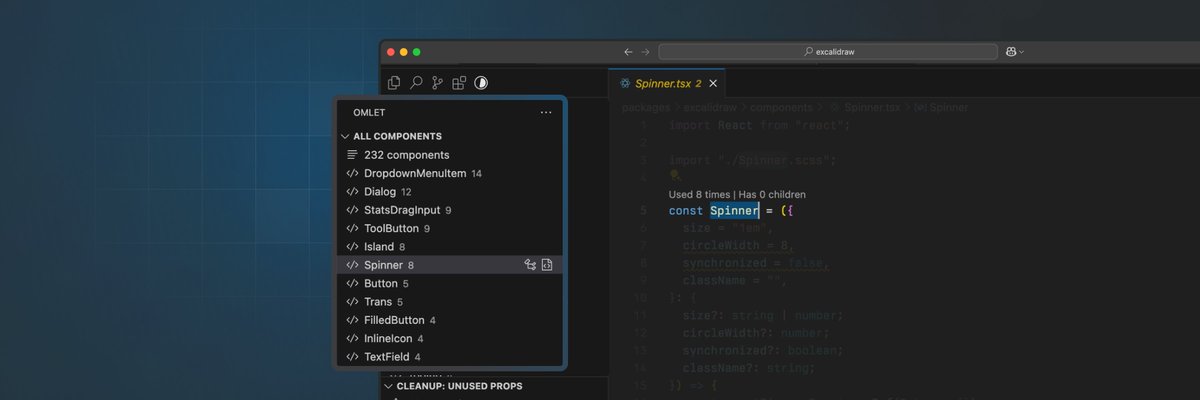Open the Search view icon

[x=416, y=83]
